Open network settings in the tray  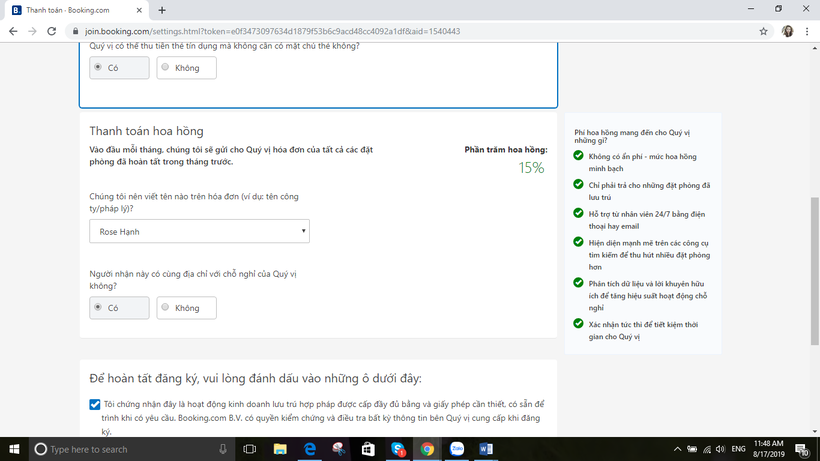click(707, 449)
